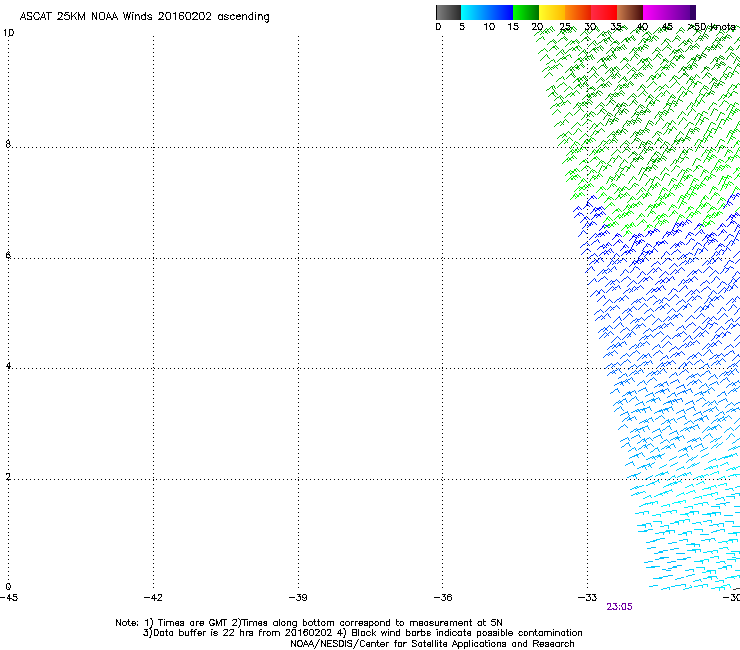Click the latitude 8 axis label
Image resolution: width=740 pixels, height=650 pixels.
pyautogui.click(x=8, y=144)
